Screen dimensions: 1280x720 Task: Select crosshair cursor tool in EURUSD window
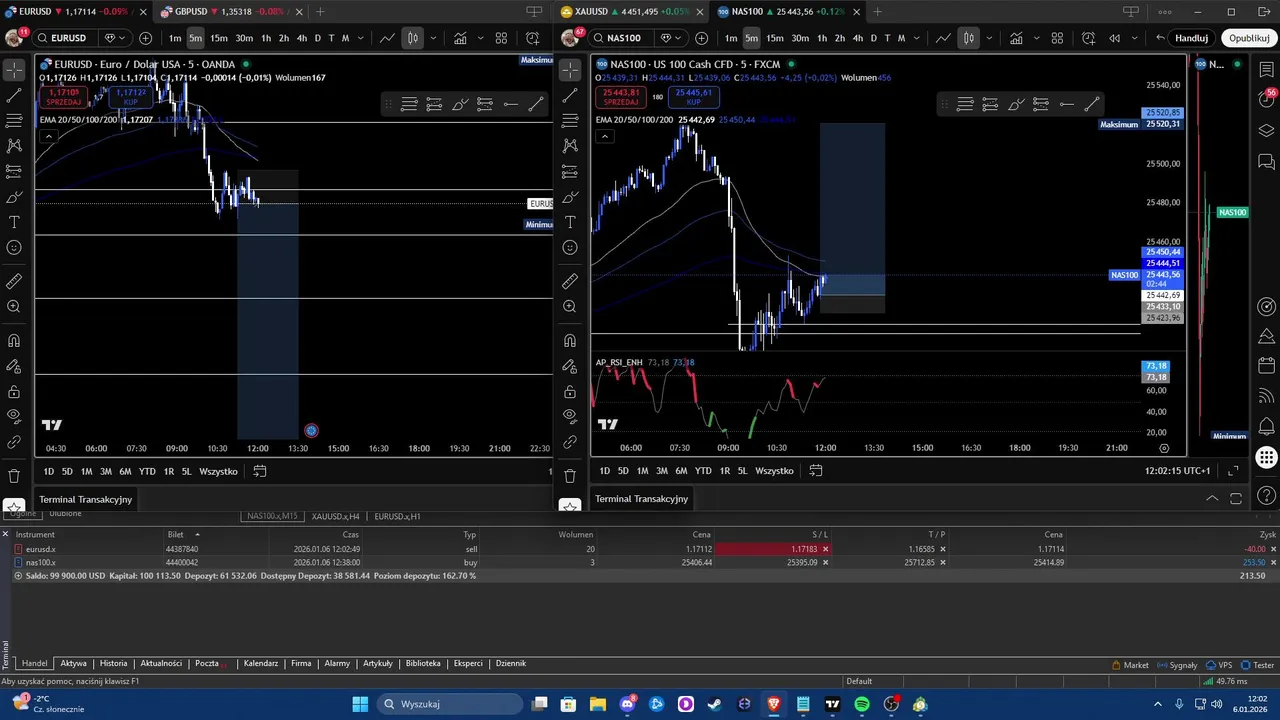[14, 70]
